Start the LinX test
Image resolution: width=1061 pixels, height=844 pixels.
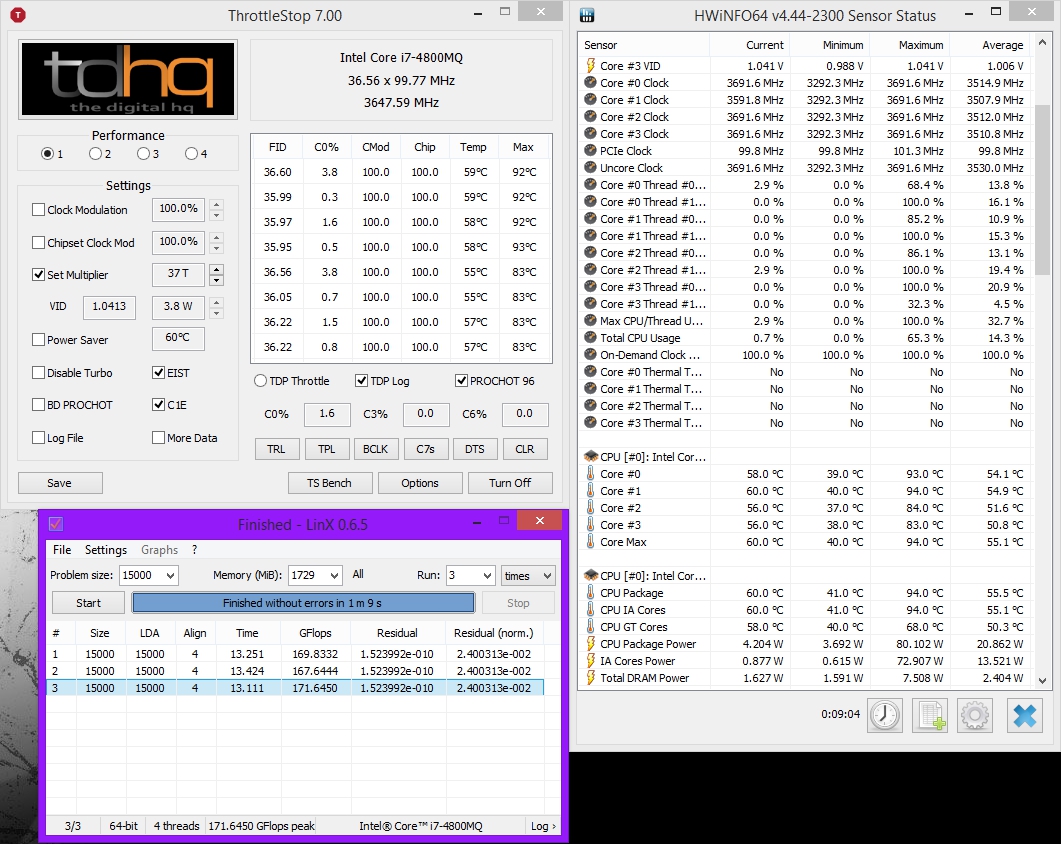click(88, 602)
